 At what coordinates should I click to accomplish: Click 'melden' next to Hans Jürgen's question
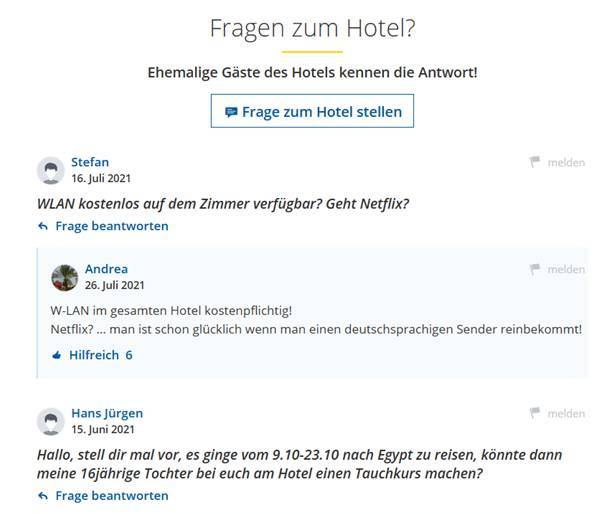click(566, 413)
